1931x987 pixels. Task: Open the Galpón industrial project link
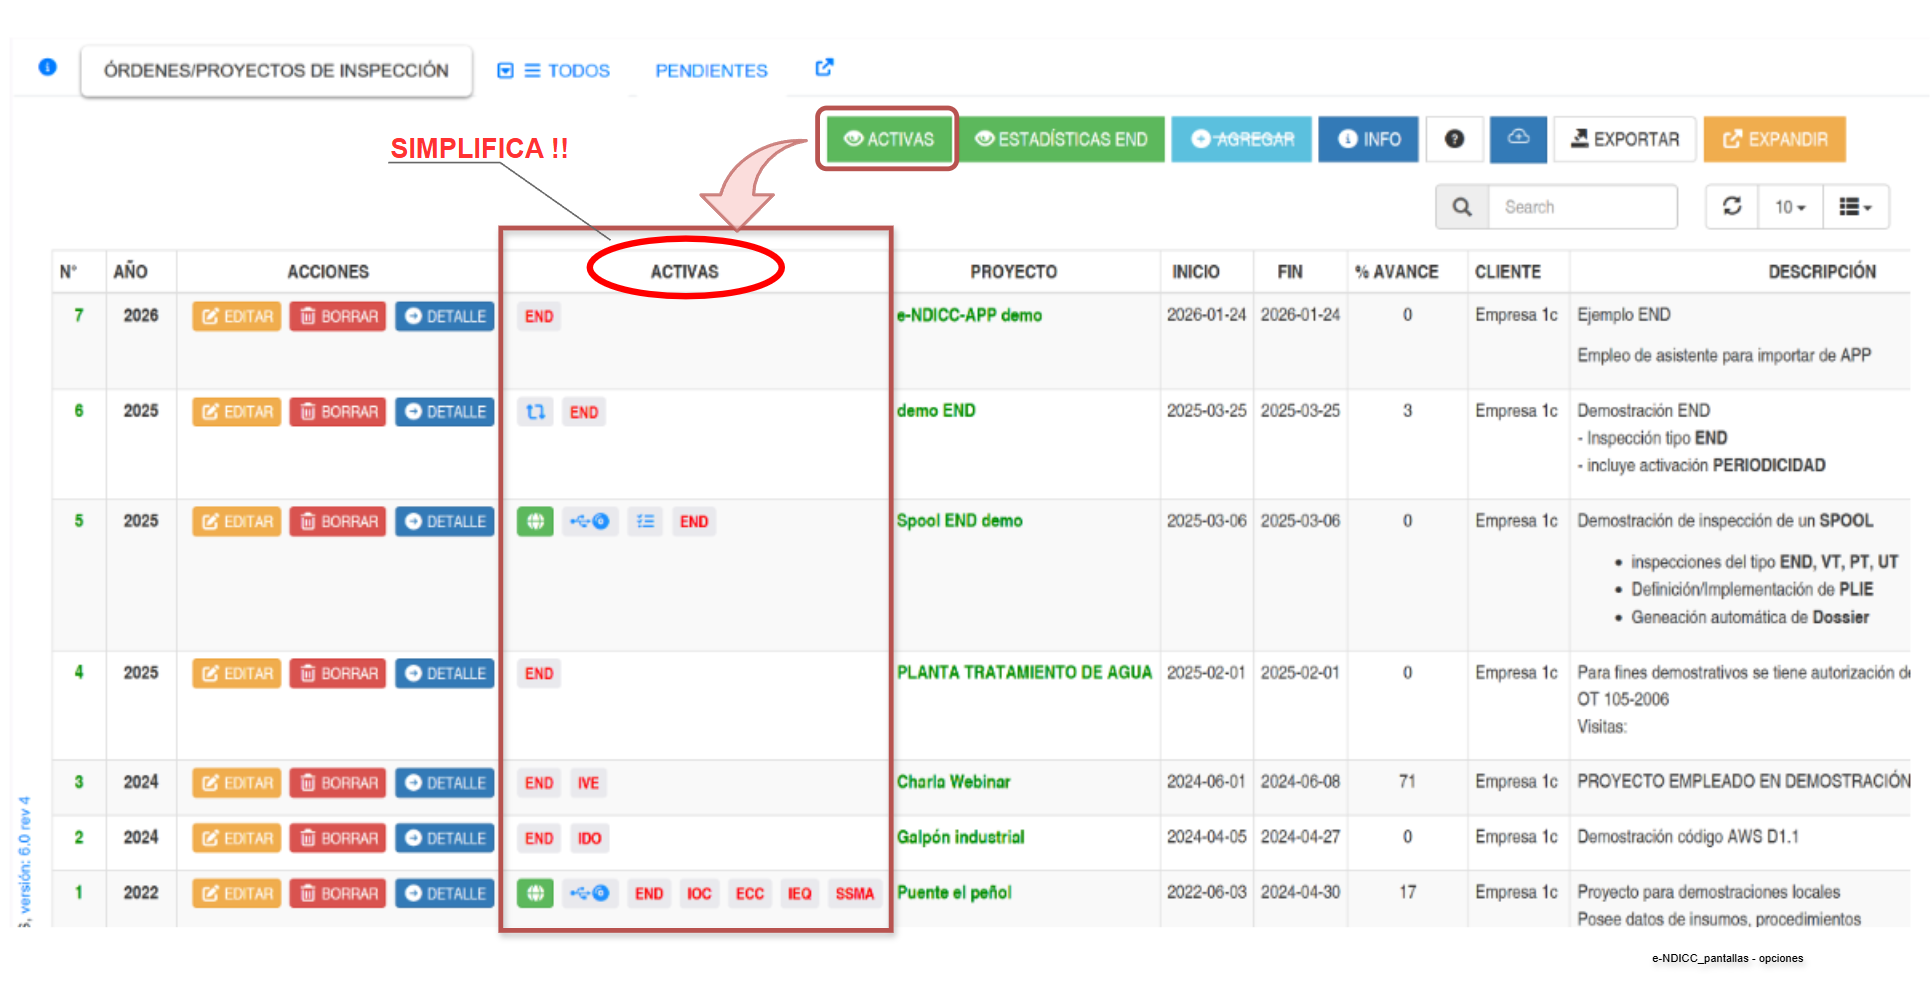click(960, 837)
